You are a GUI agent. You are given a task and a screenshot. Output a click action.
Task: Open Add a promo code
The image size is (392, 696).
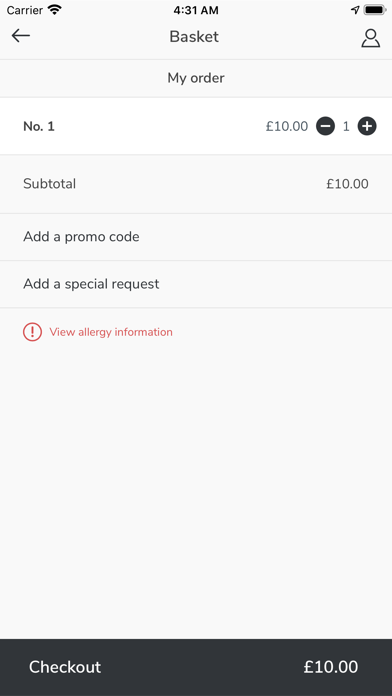pyautogui.click(x=196, y=237)
